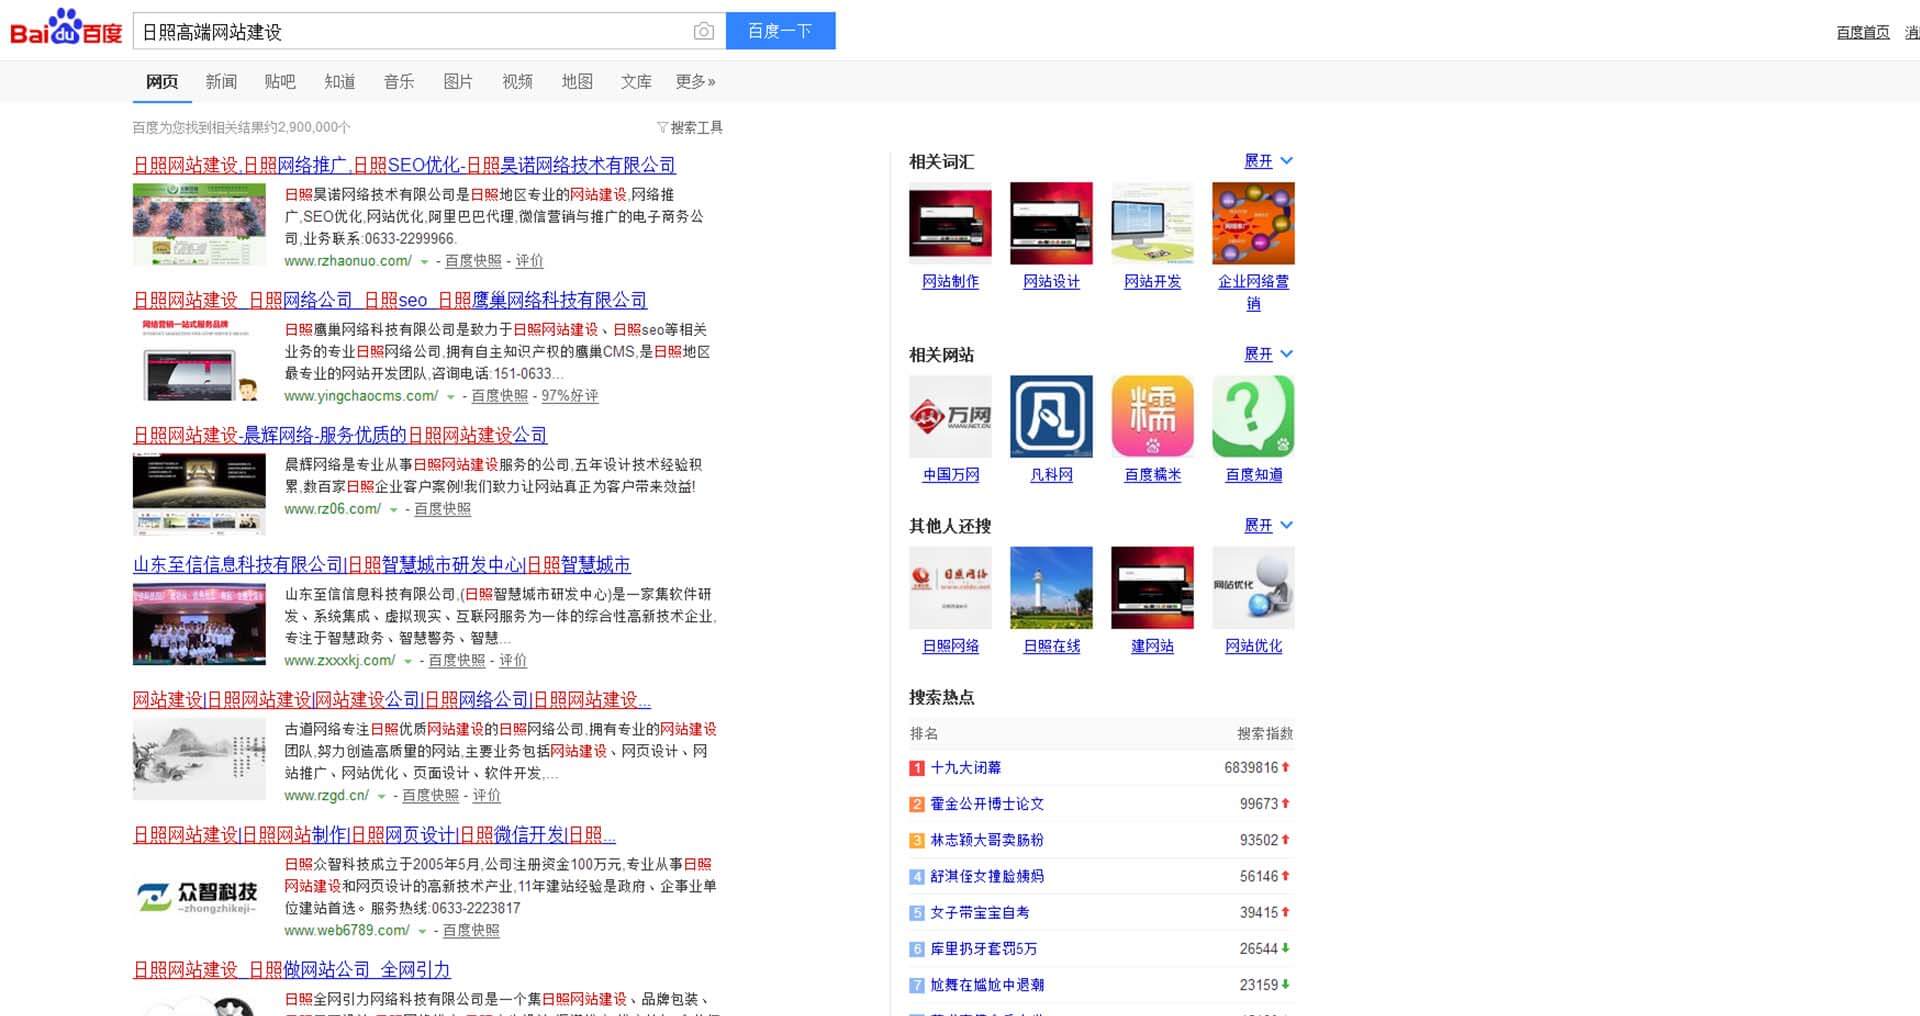This screenshot has height=1016, width=1920.
Task: Click 评价 for www.rzgd.cn result
Action: click(x=487, y=796)
